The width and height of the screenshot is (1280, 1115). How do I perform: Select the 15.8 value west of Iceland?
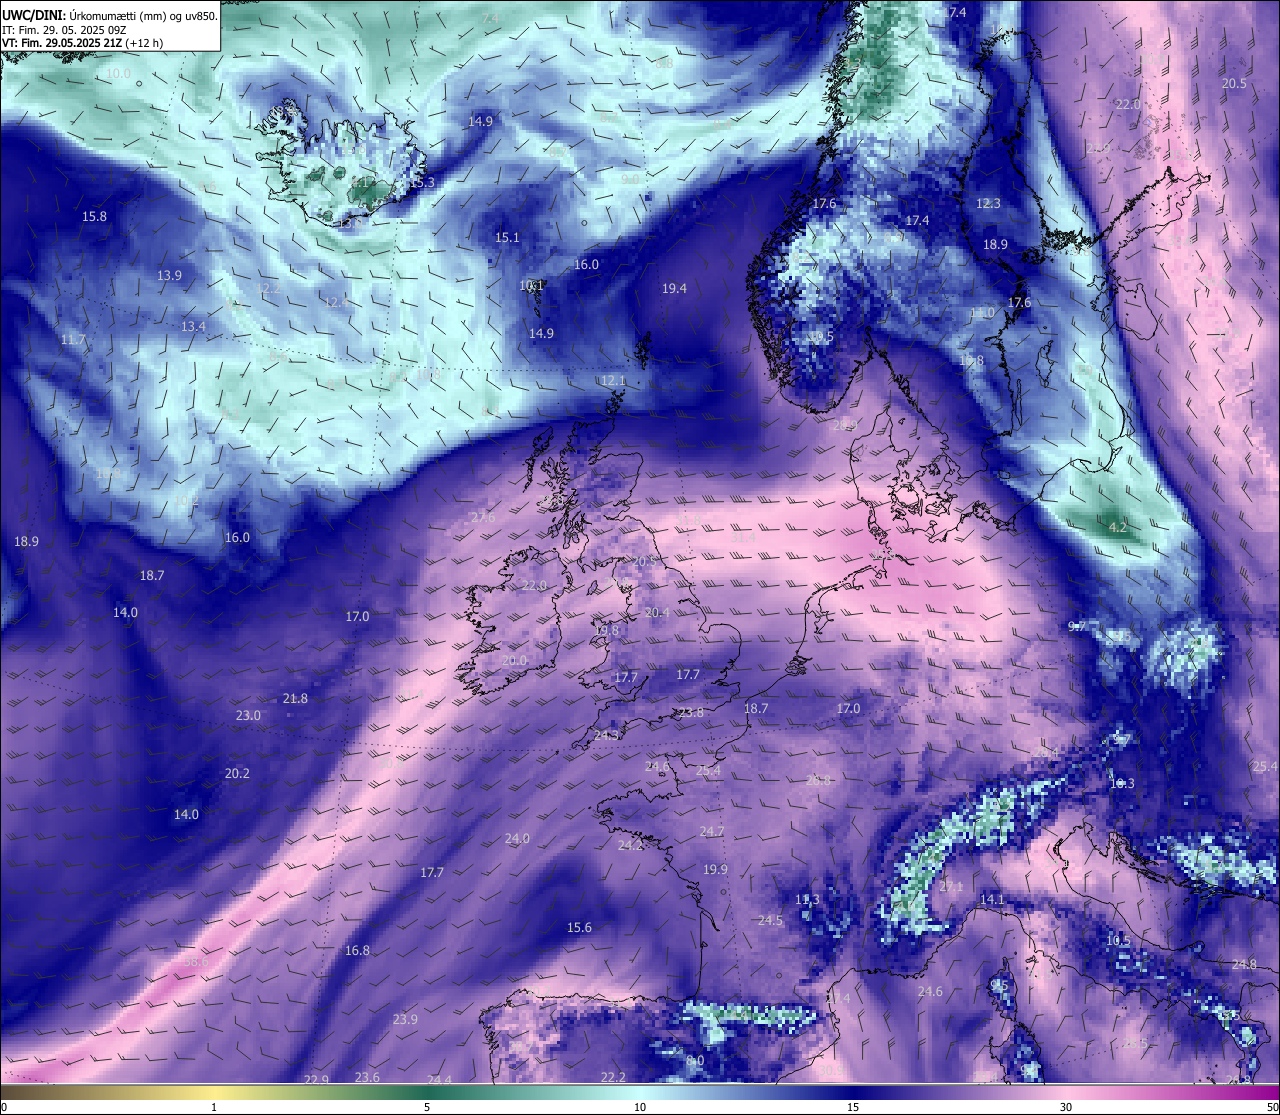coord(94,216)
